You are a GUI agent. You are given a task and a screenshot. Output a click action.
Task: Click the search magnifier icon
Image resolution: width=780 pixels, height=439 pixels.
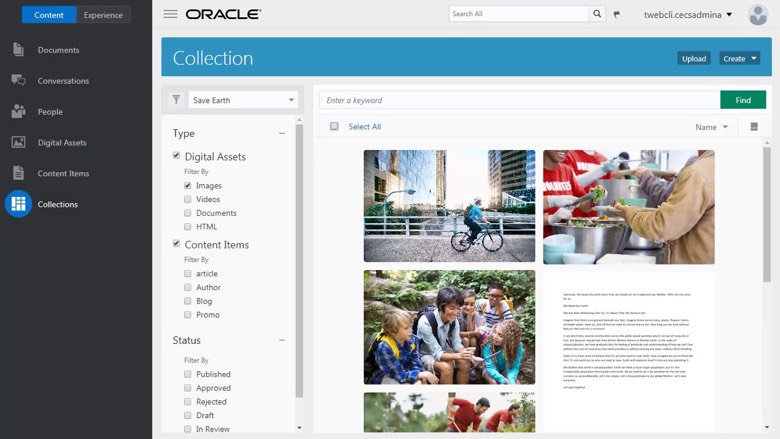[597, 14]
